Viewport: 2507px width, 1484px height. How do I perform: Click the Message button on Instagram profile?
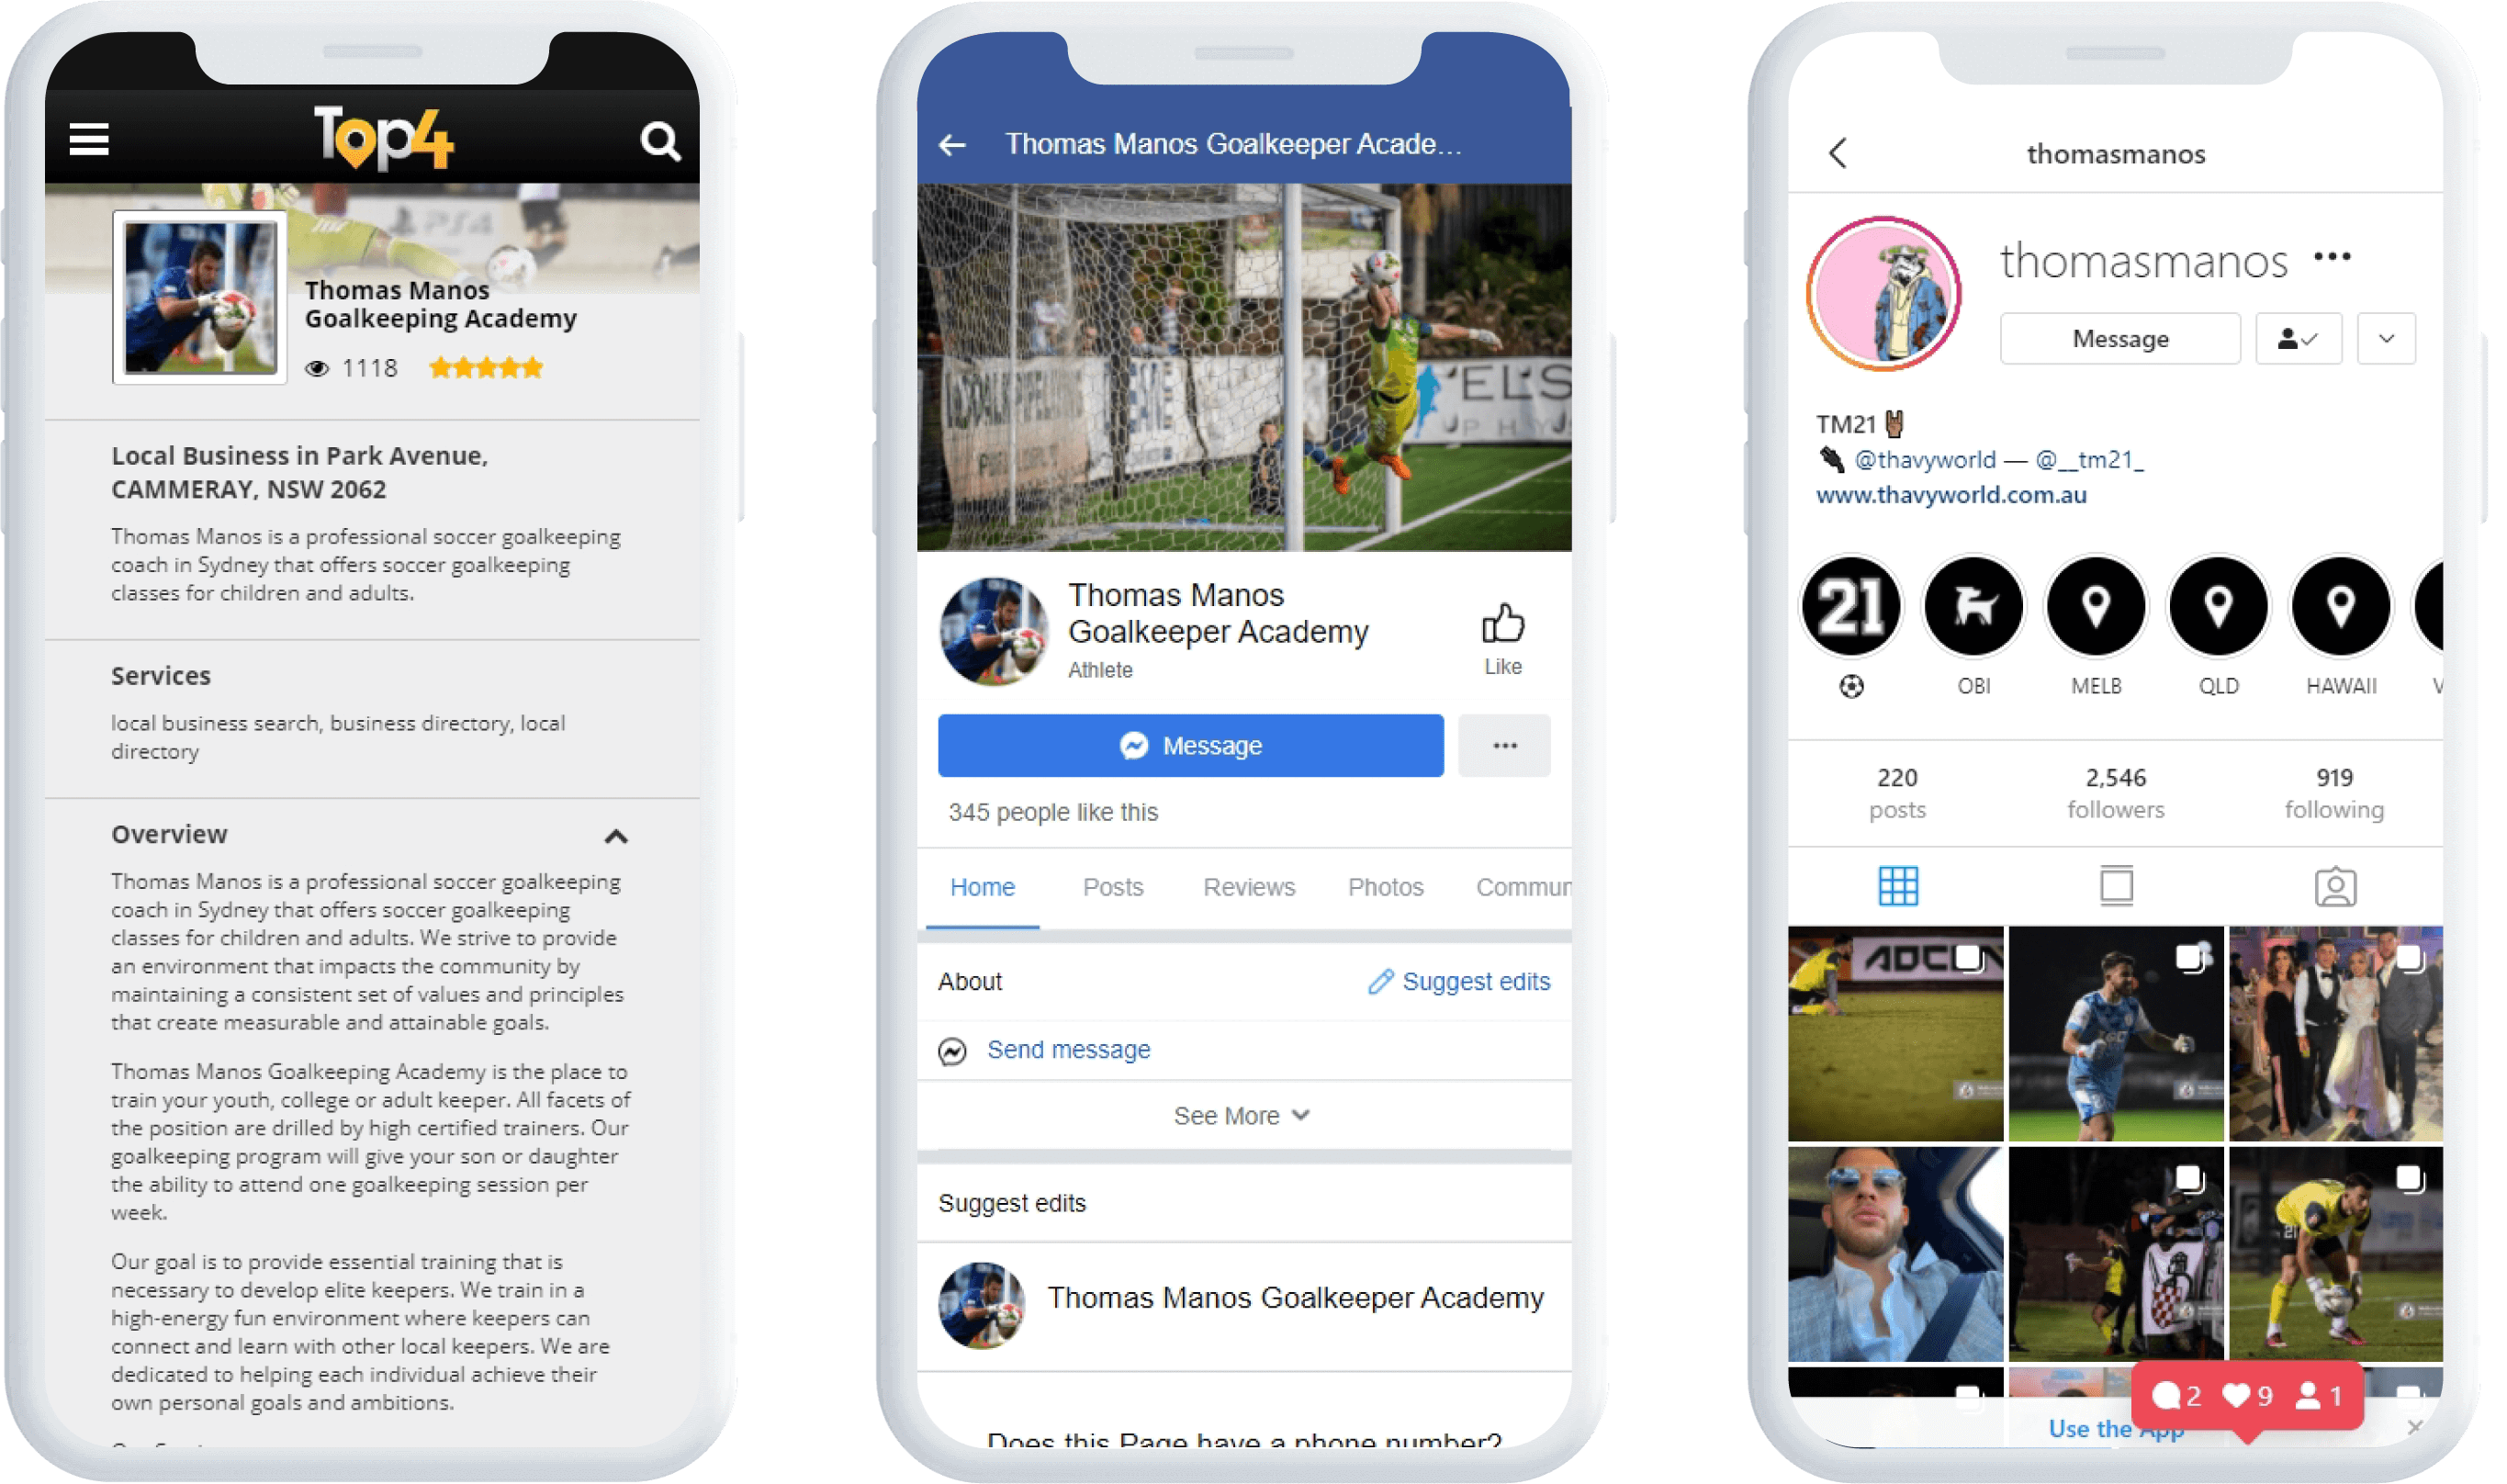click(x=2122, y=336)
